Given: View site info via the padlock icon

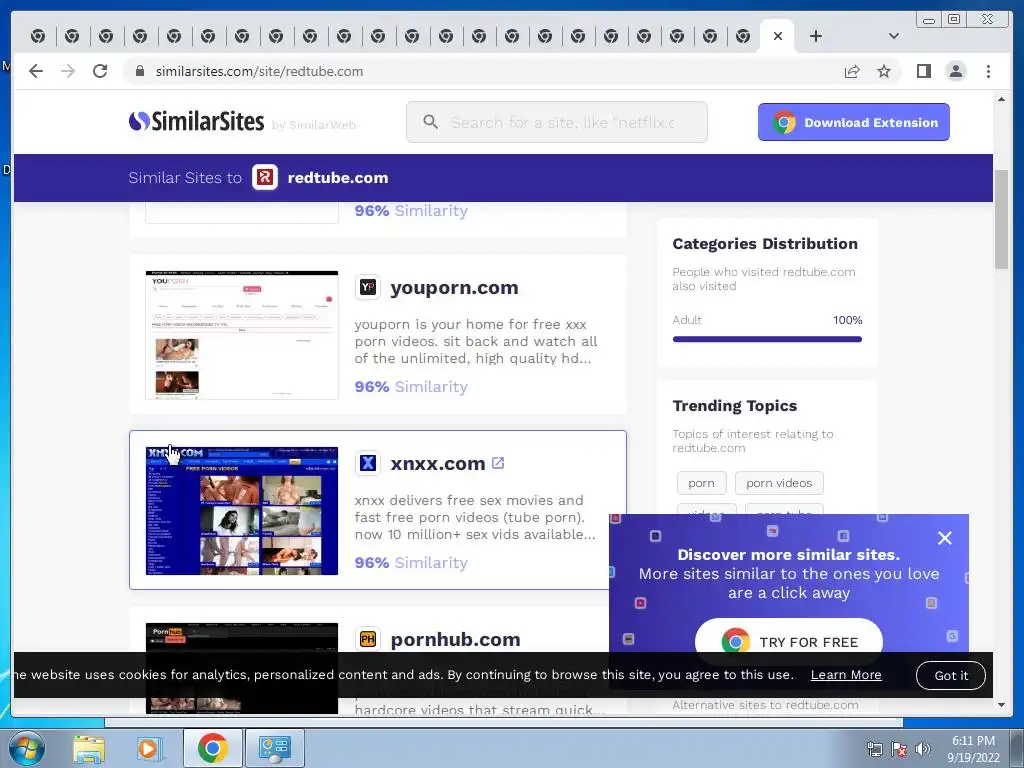Looking at the screenshot, I should [139, 71].
